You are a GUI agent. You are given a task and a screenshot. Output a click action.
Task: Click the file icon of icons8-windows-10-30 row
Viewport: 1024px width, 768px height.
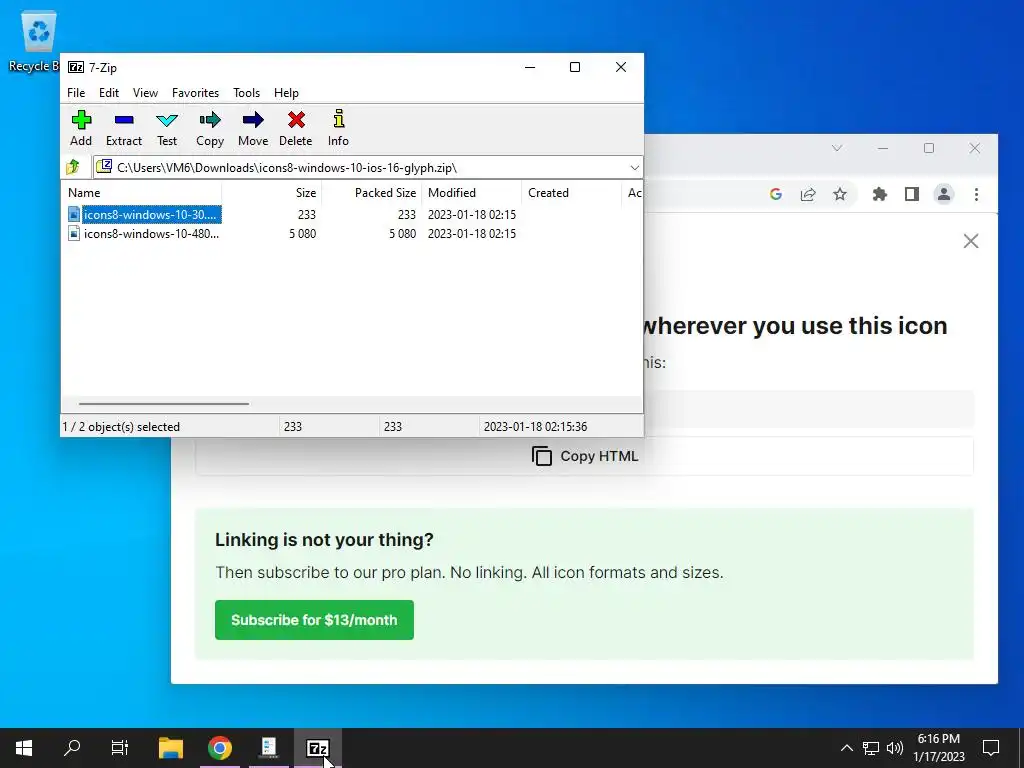[x=74, y=214]
